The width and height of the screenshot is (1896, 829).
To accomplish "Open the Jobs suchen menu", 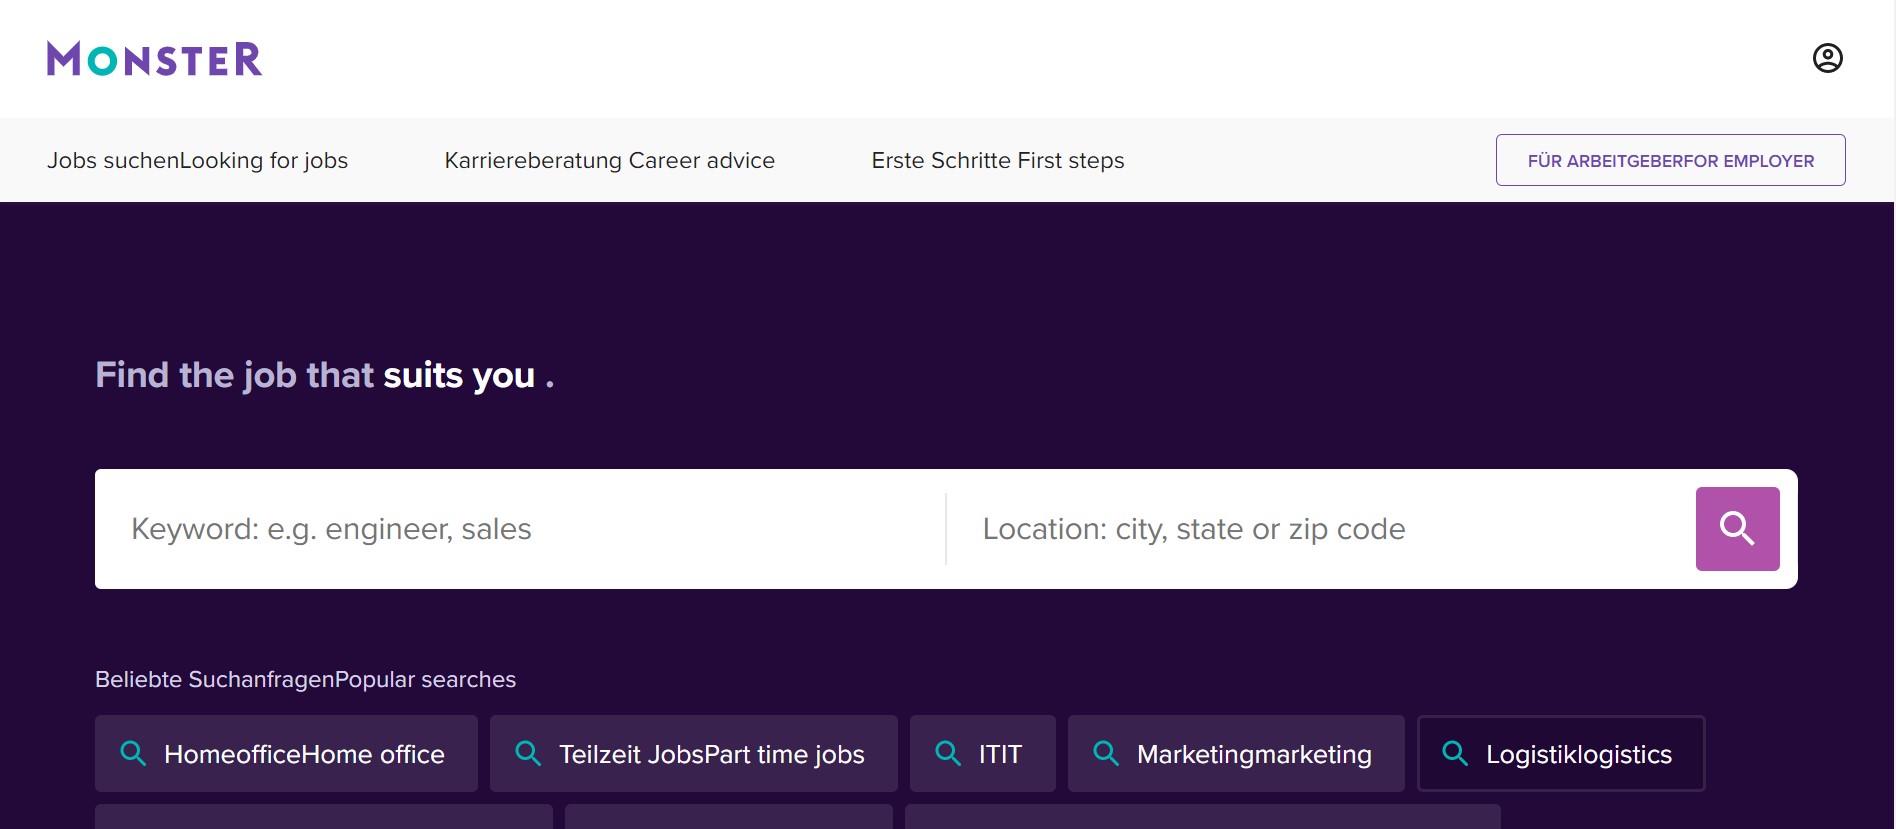I will pos(197,160).
